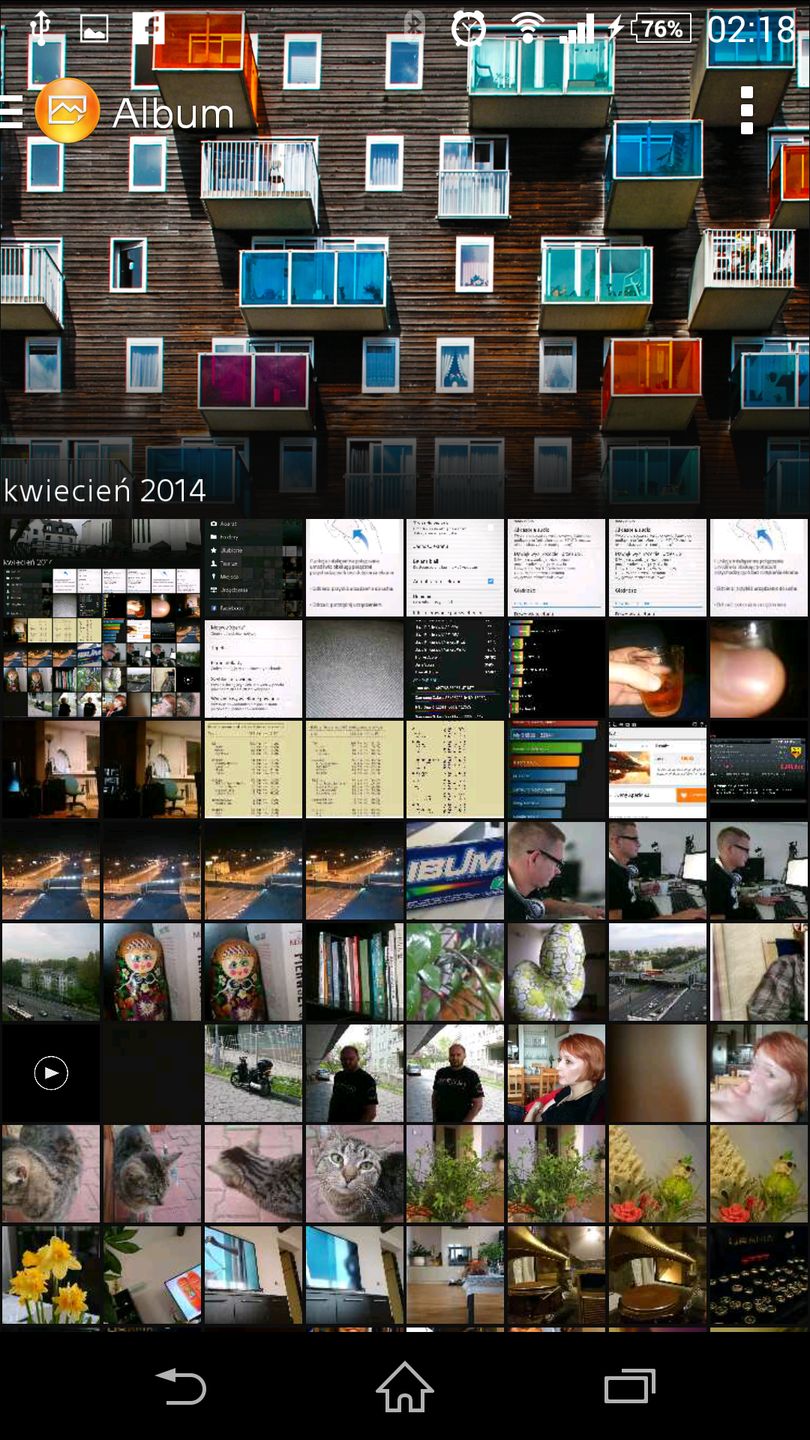Open the recent apps button
The height and width of the screenshot is (1440, 810).
629,1387
